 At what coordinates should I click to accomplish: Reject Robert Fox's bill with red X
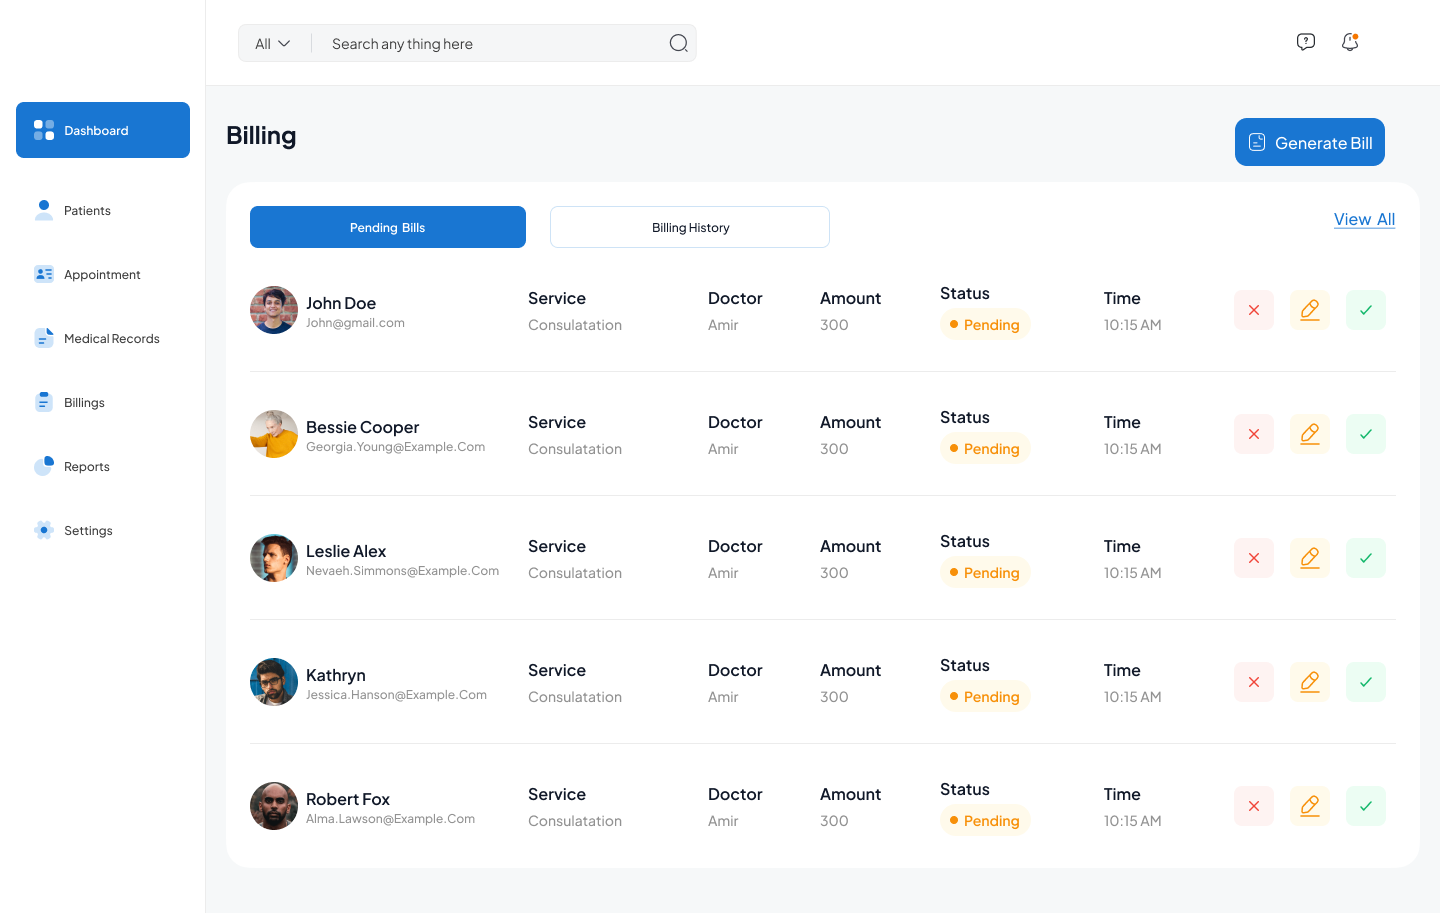1254,806
